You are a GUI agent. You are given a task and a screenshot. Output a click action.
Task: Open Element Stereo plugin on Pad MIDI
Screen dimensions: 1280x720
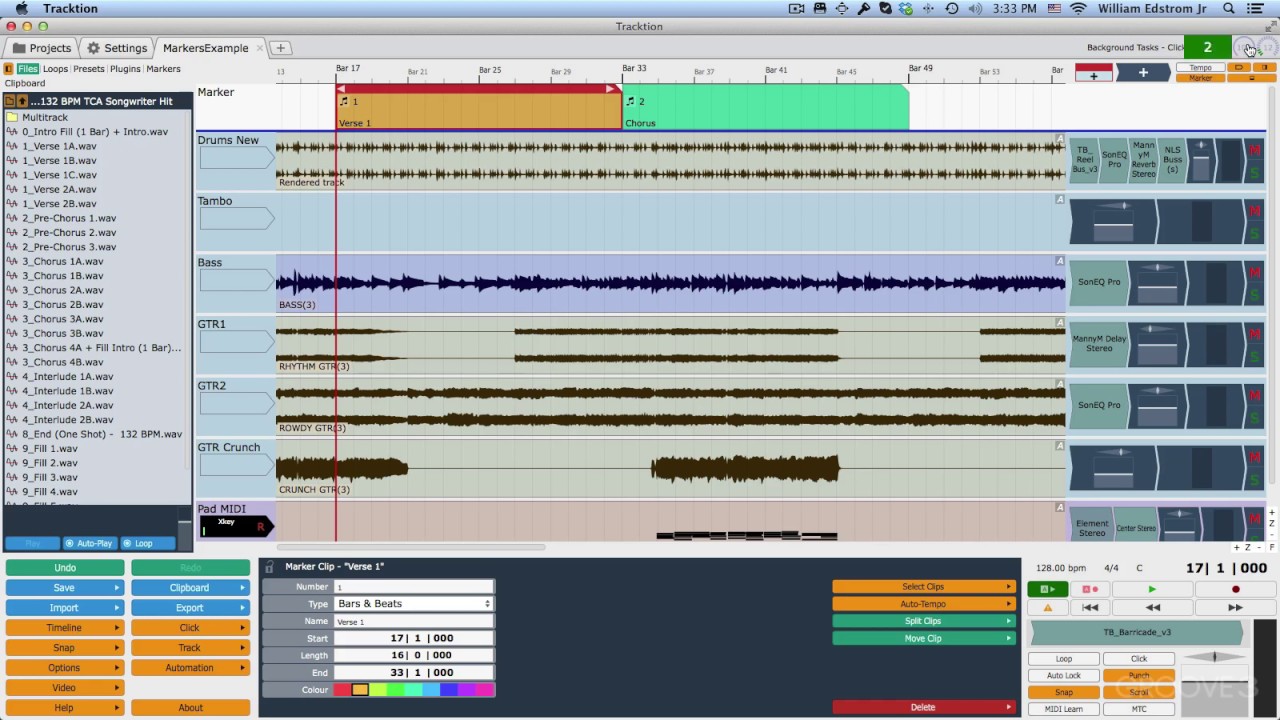(1092, 527)
